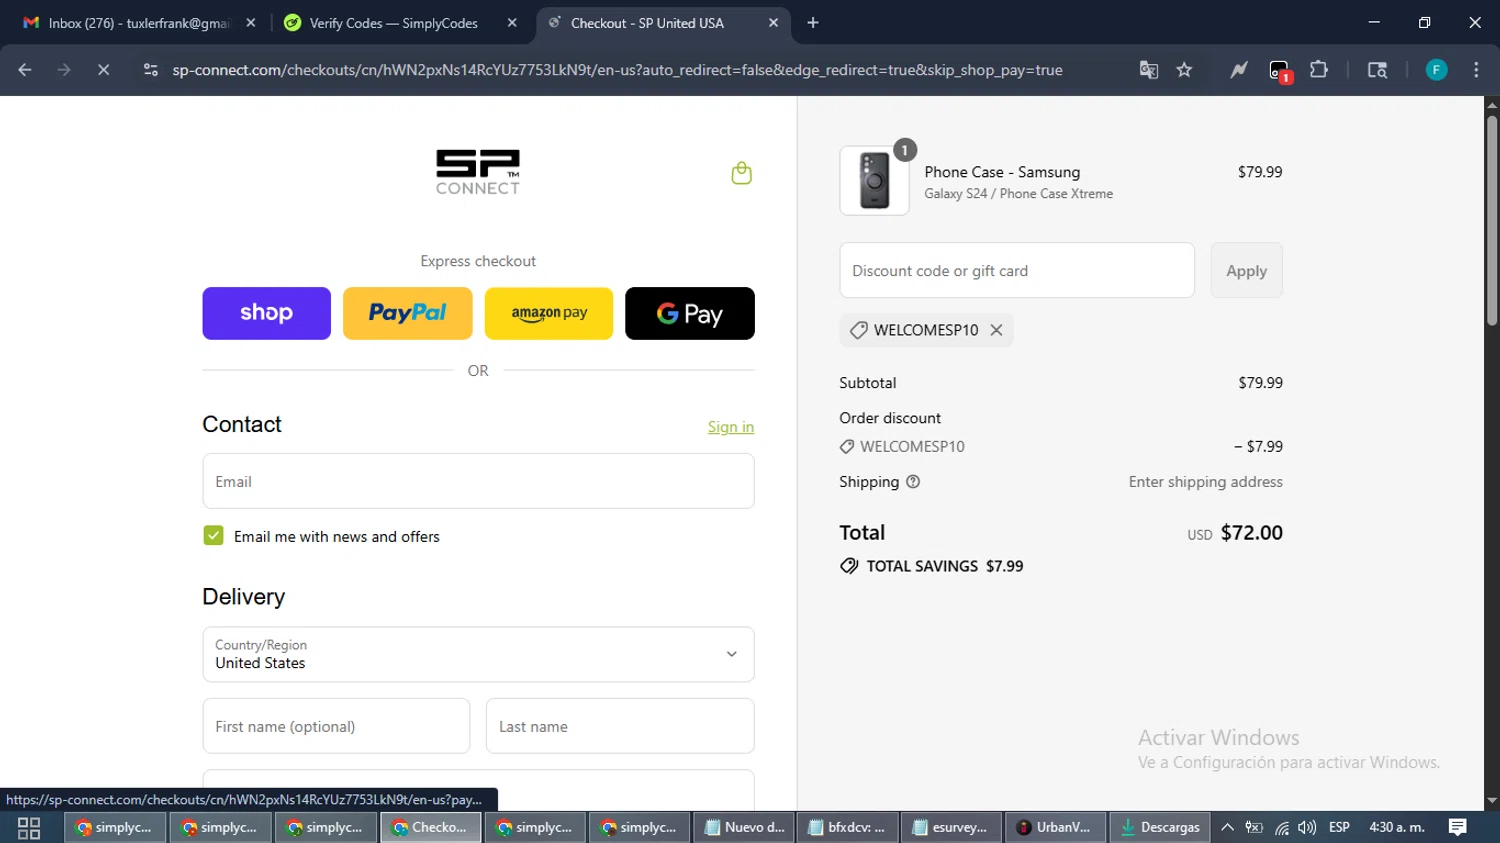The width and height of the screenshot is (1500, 843).
Task: Open the bfxdcv notepad taskbar item
Action: [x=848, y=827]
